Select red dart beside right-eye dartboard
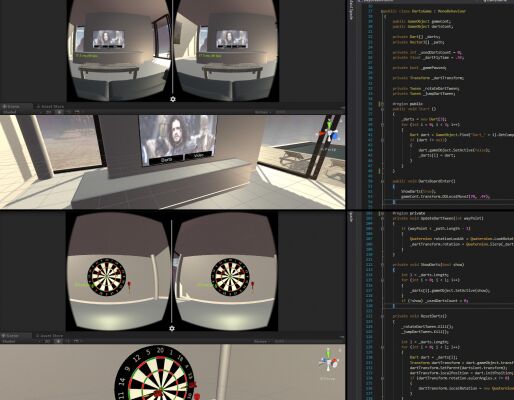The image size is (514, 400). [x=253, y=286]
